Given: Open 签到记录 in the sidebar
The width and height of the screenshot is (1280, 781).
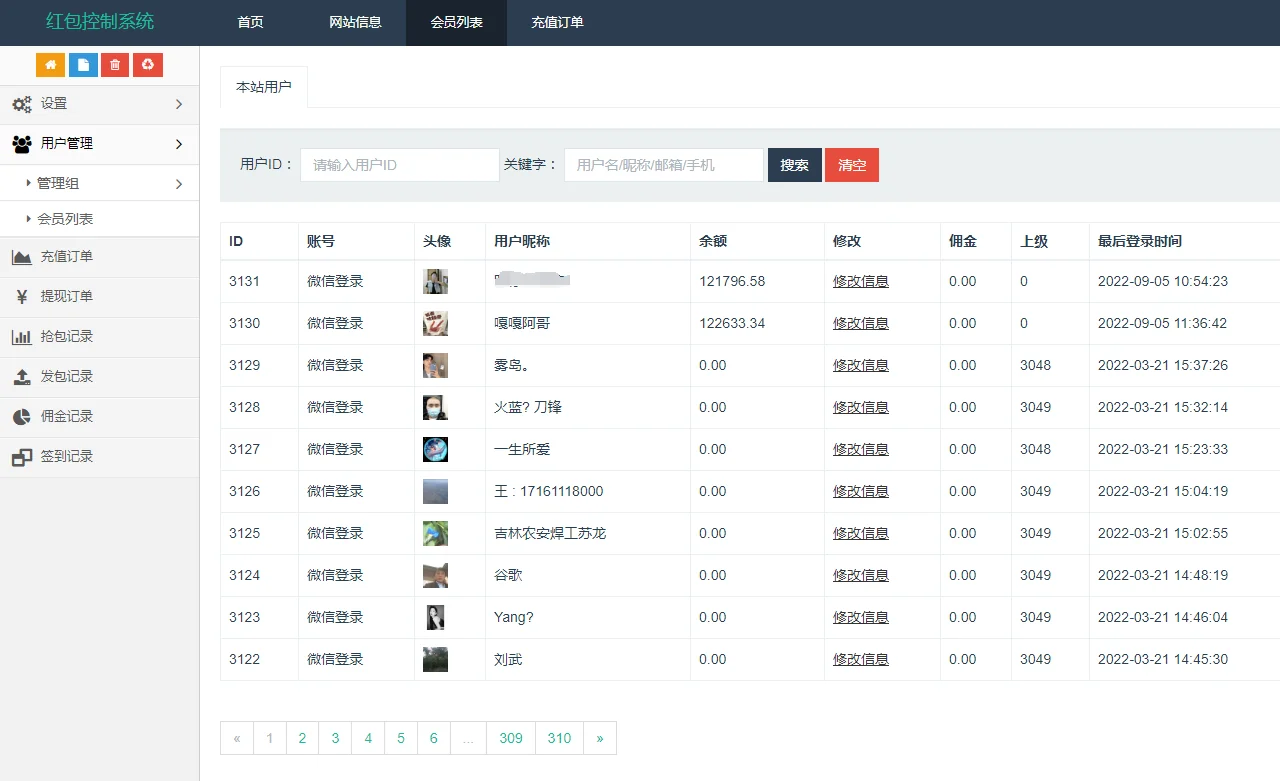Looking at the screenshot, I should (66, 457).
